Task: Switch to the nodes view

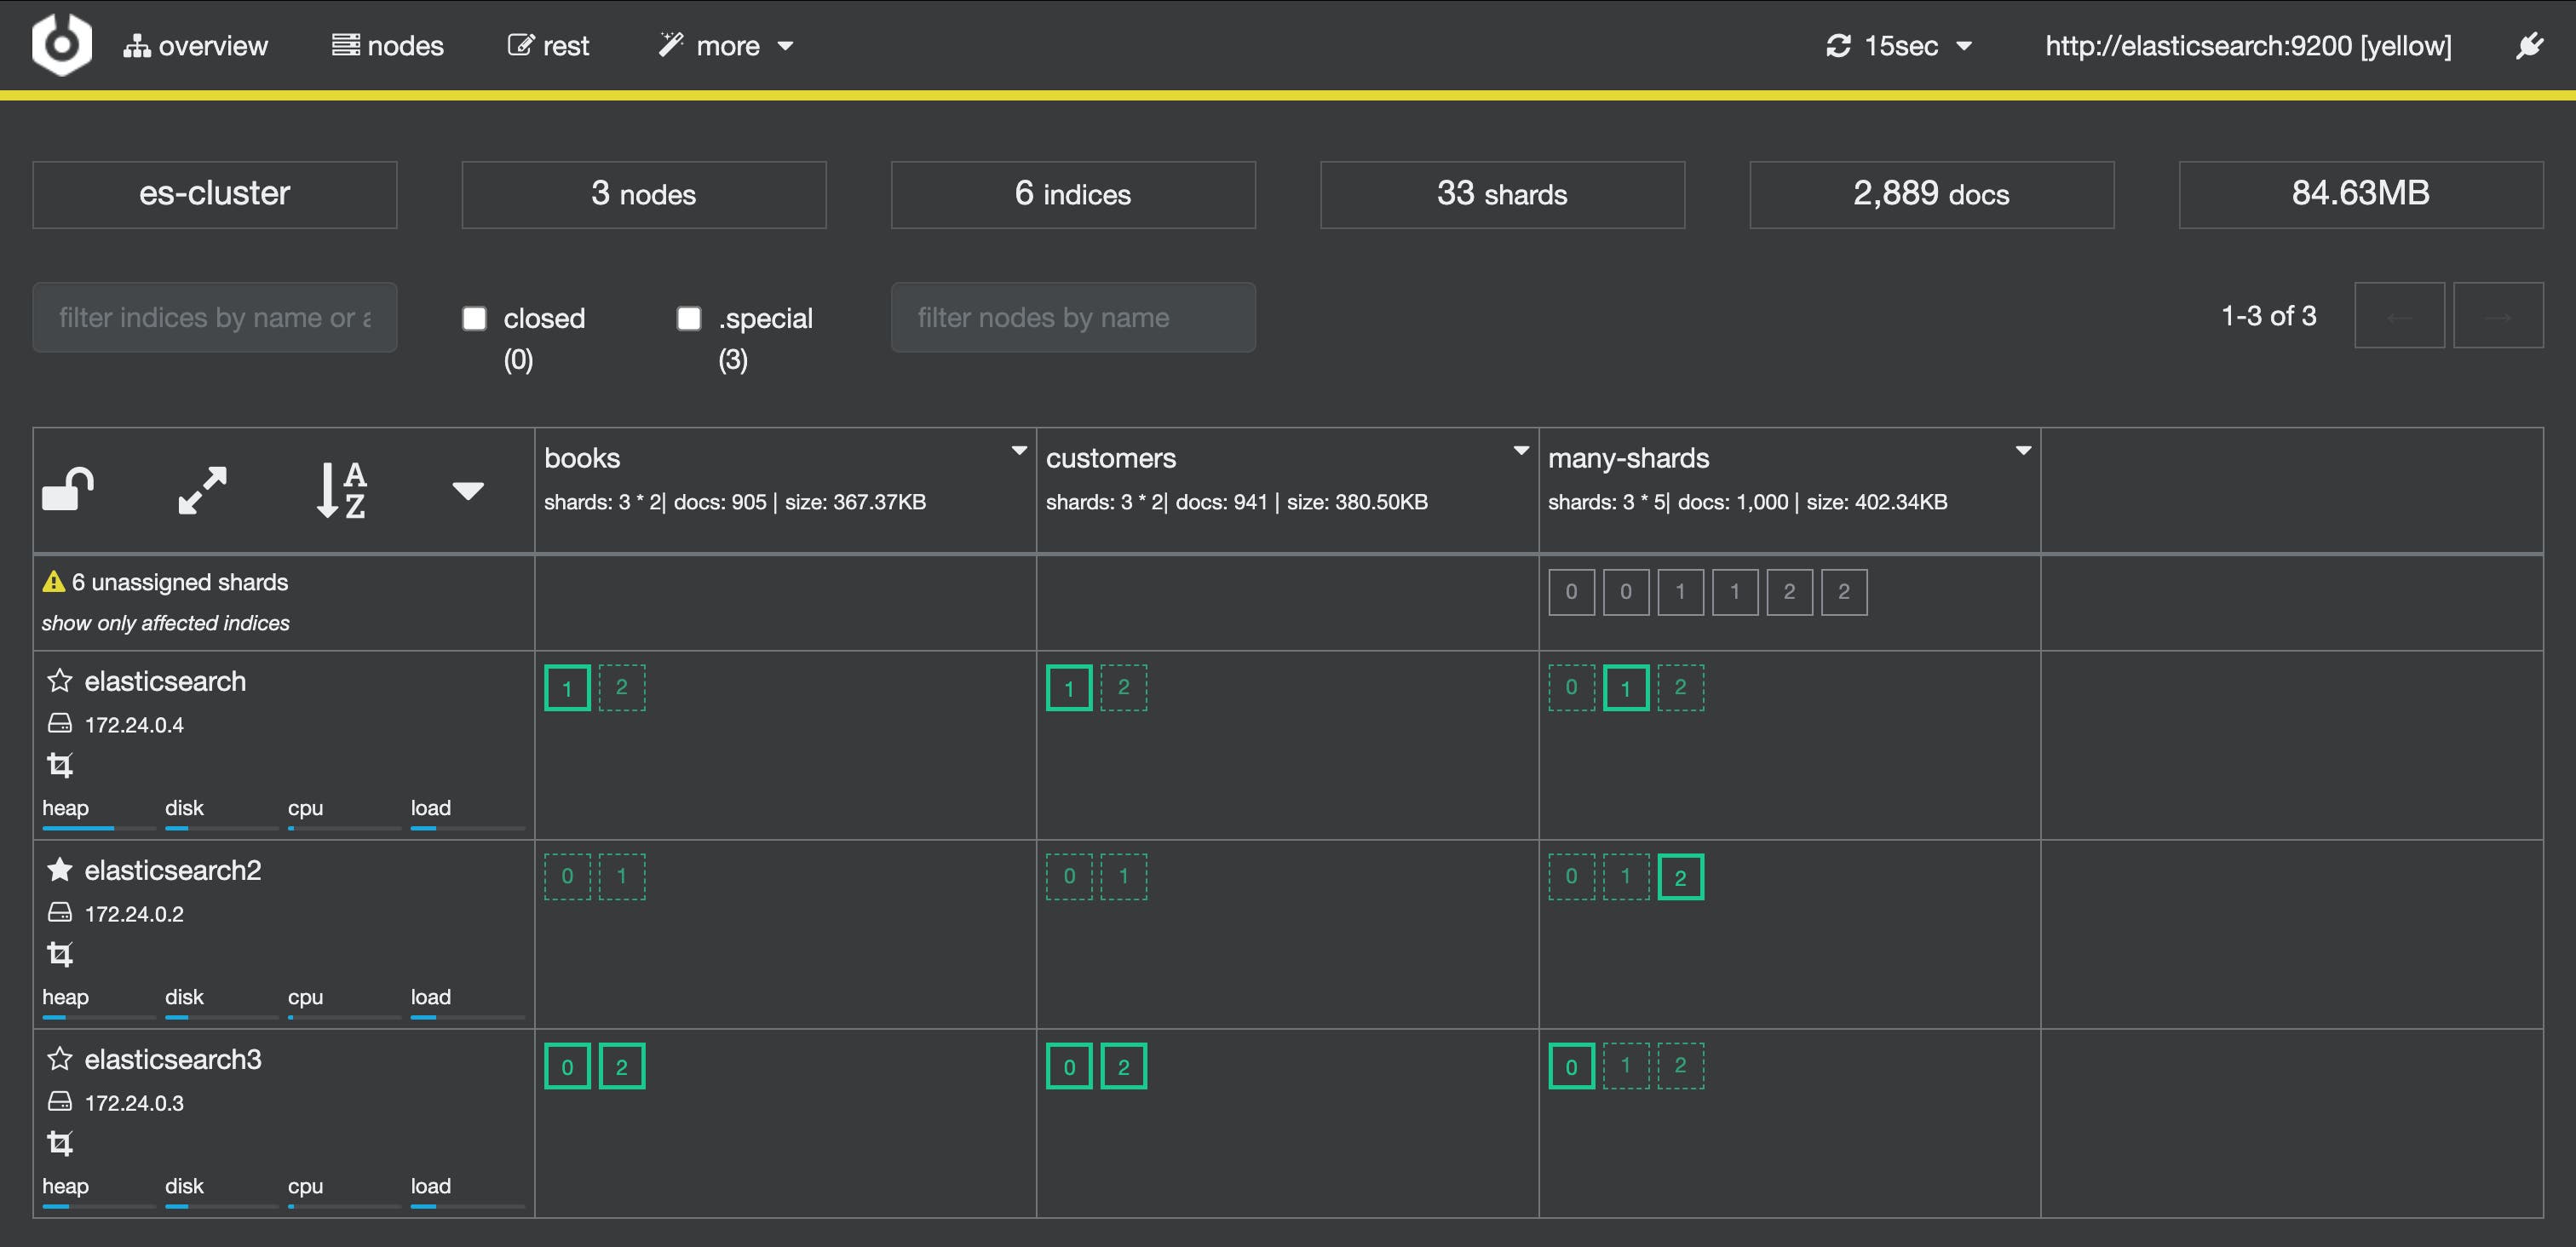Action: pyautogui.click(x=388, y=45)
